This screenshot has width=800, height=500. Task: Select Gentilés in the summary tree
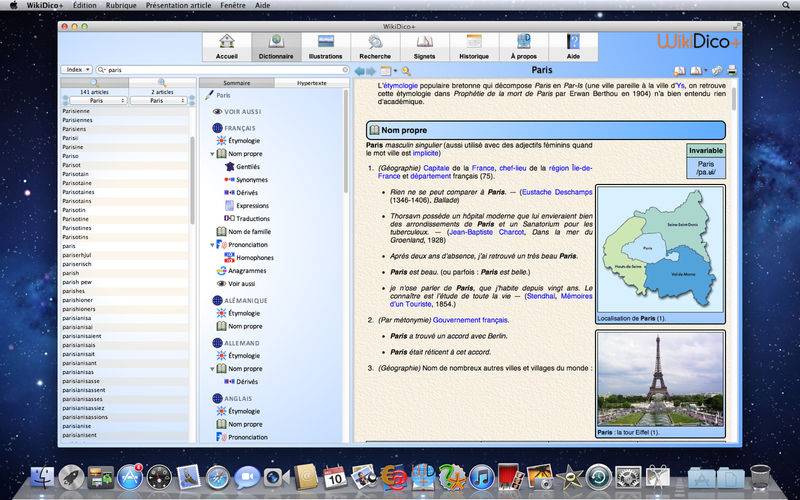click(x=248, y=167)
